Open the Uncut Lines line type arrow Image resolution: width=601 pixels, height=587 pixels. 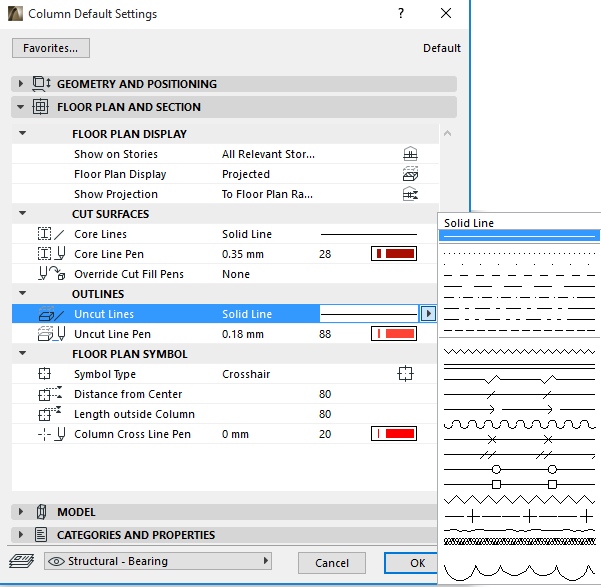(428, 314)
